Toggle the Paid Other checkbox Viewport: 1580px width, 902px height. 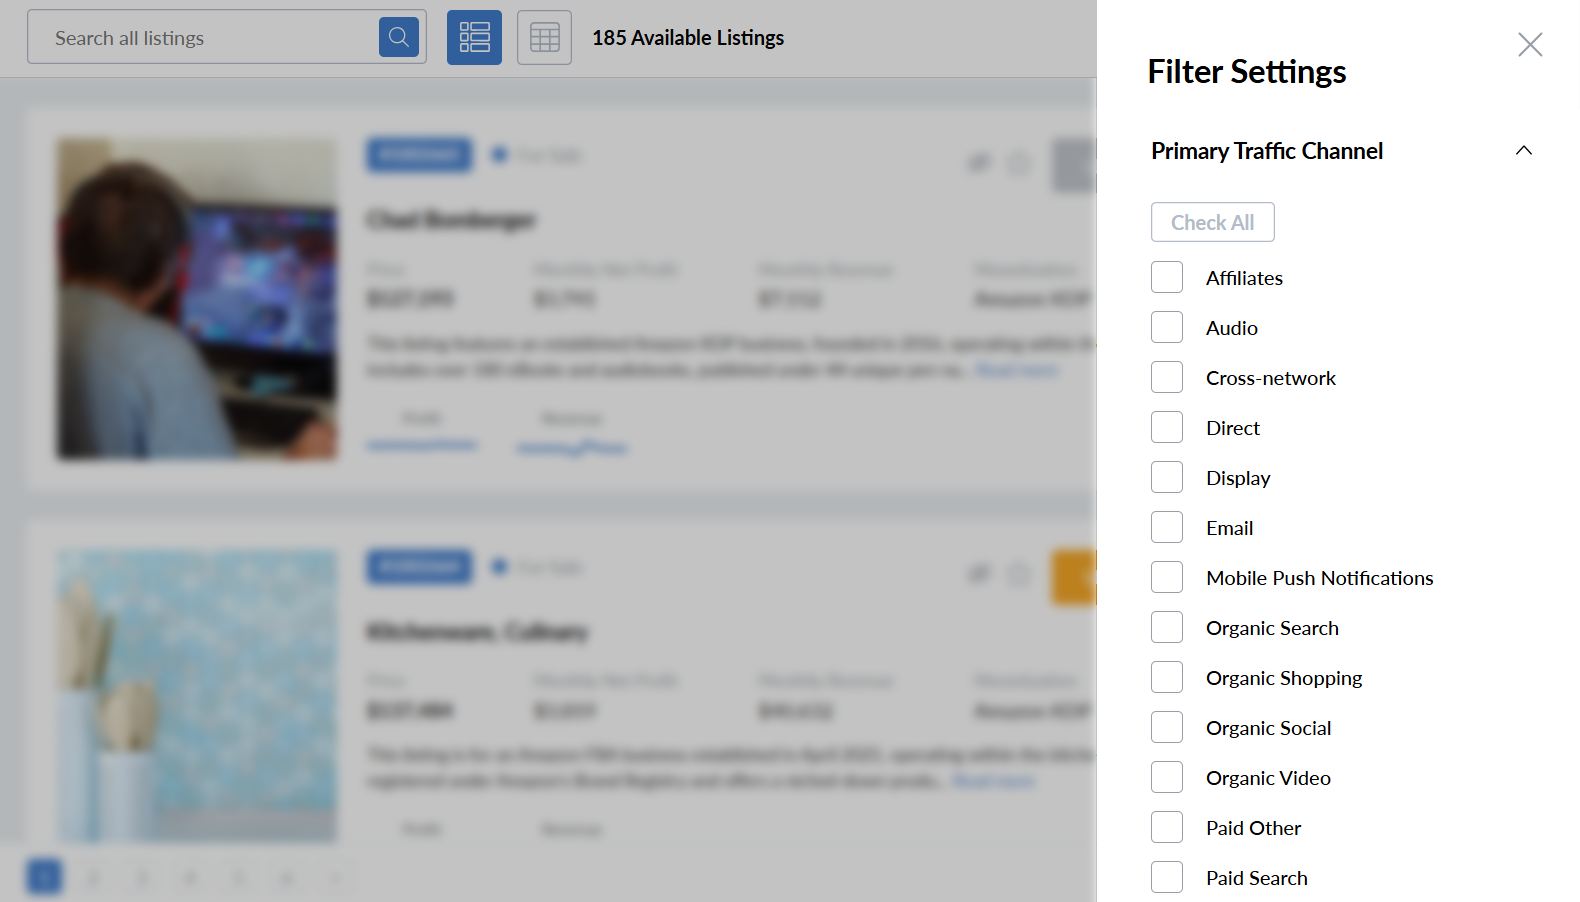[1167, 827]
